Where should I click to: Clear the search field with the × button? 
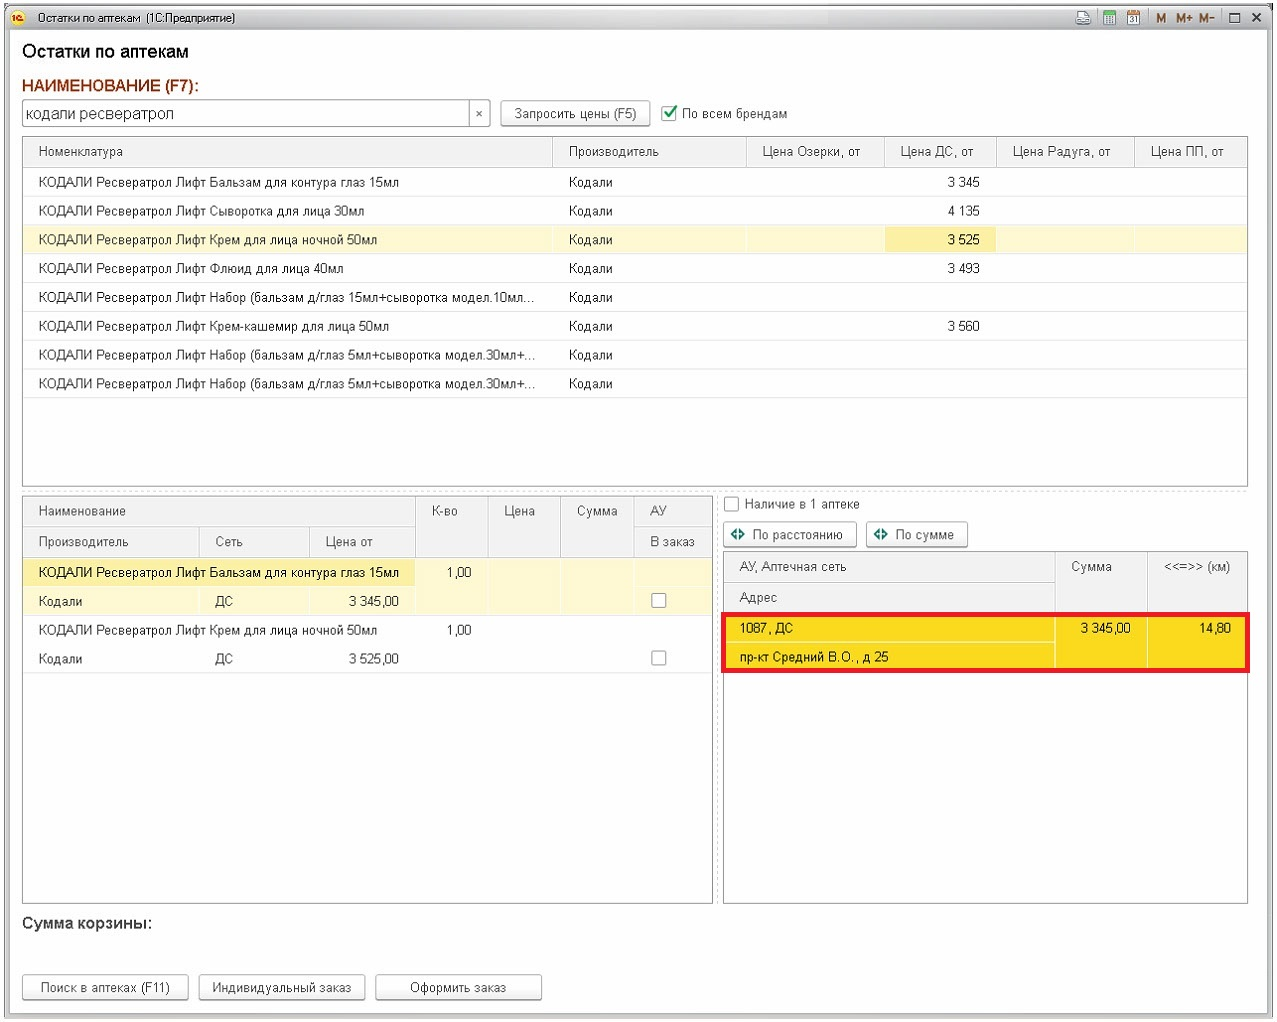(479, 114)
